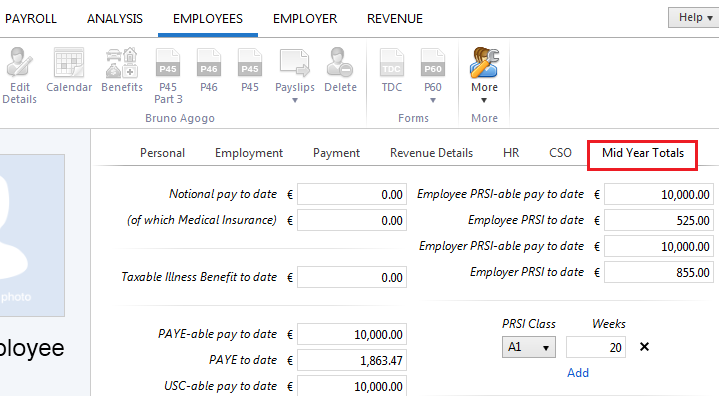
Task: Edit Employee PRSI-able pay to date field
Action: tap(659, 195)
